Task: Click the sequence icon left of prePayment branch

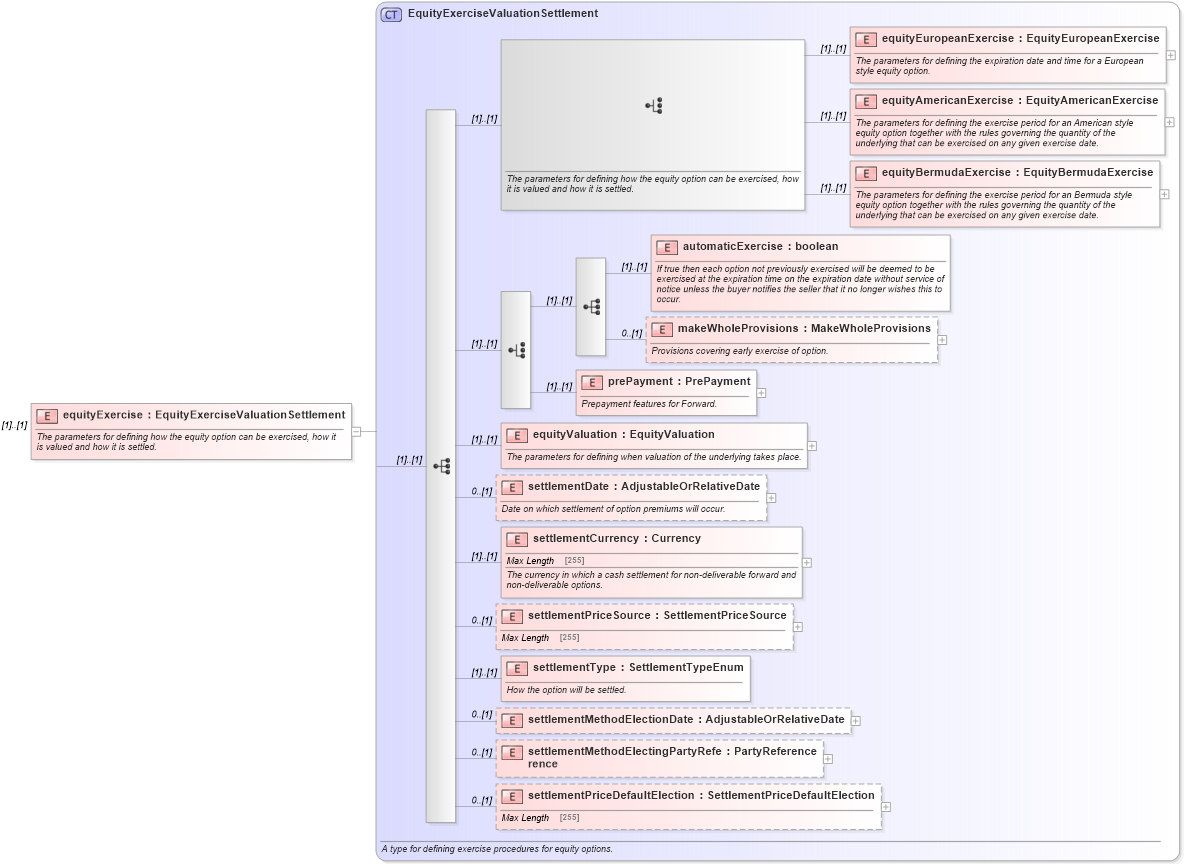Action: [516, 350]
